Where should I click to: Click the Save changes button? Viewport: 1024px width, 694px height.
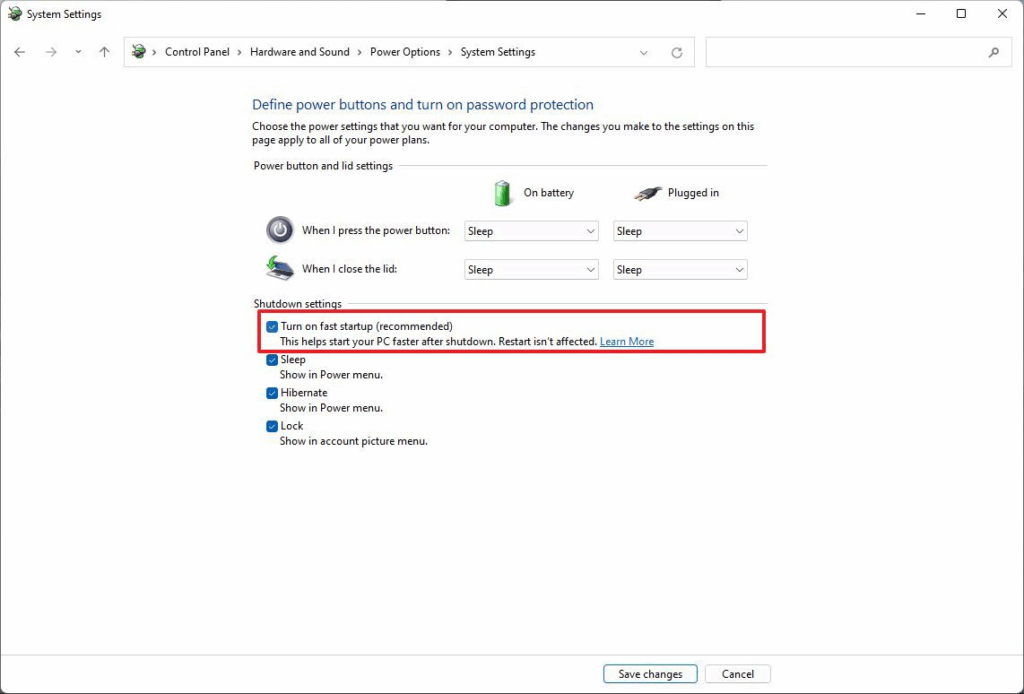pos(650,674)
